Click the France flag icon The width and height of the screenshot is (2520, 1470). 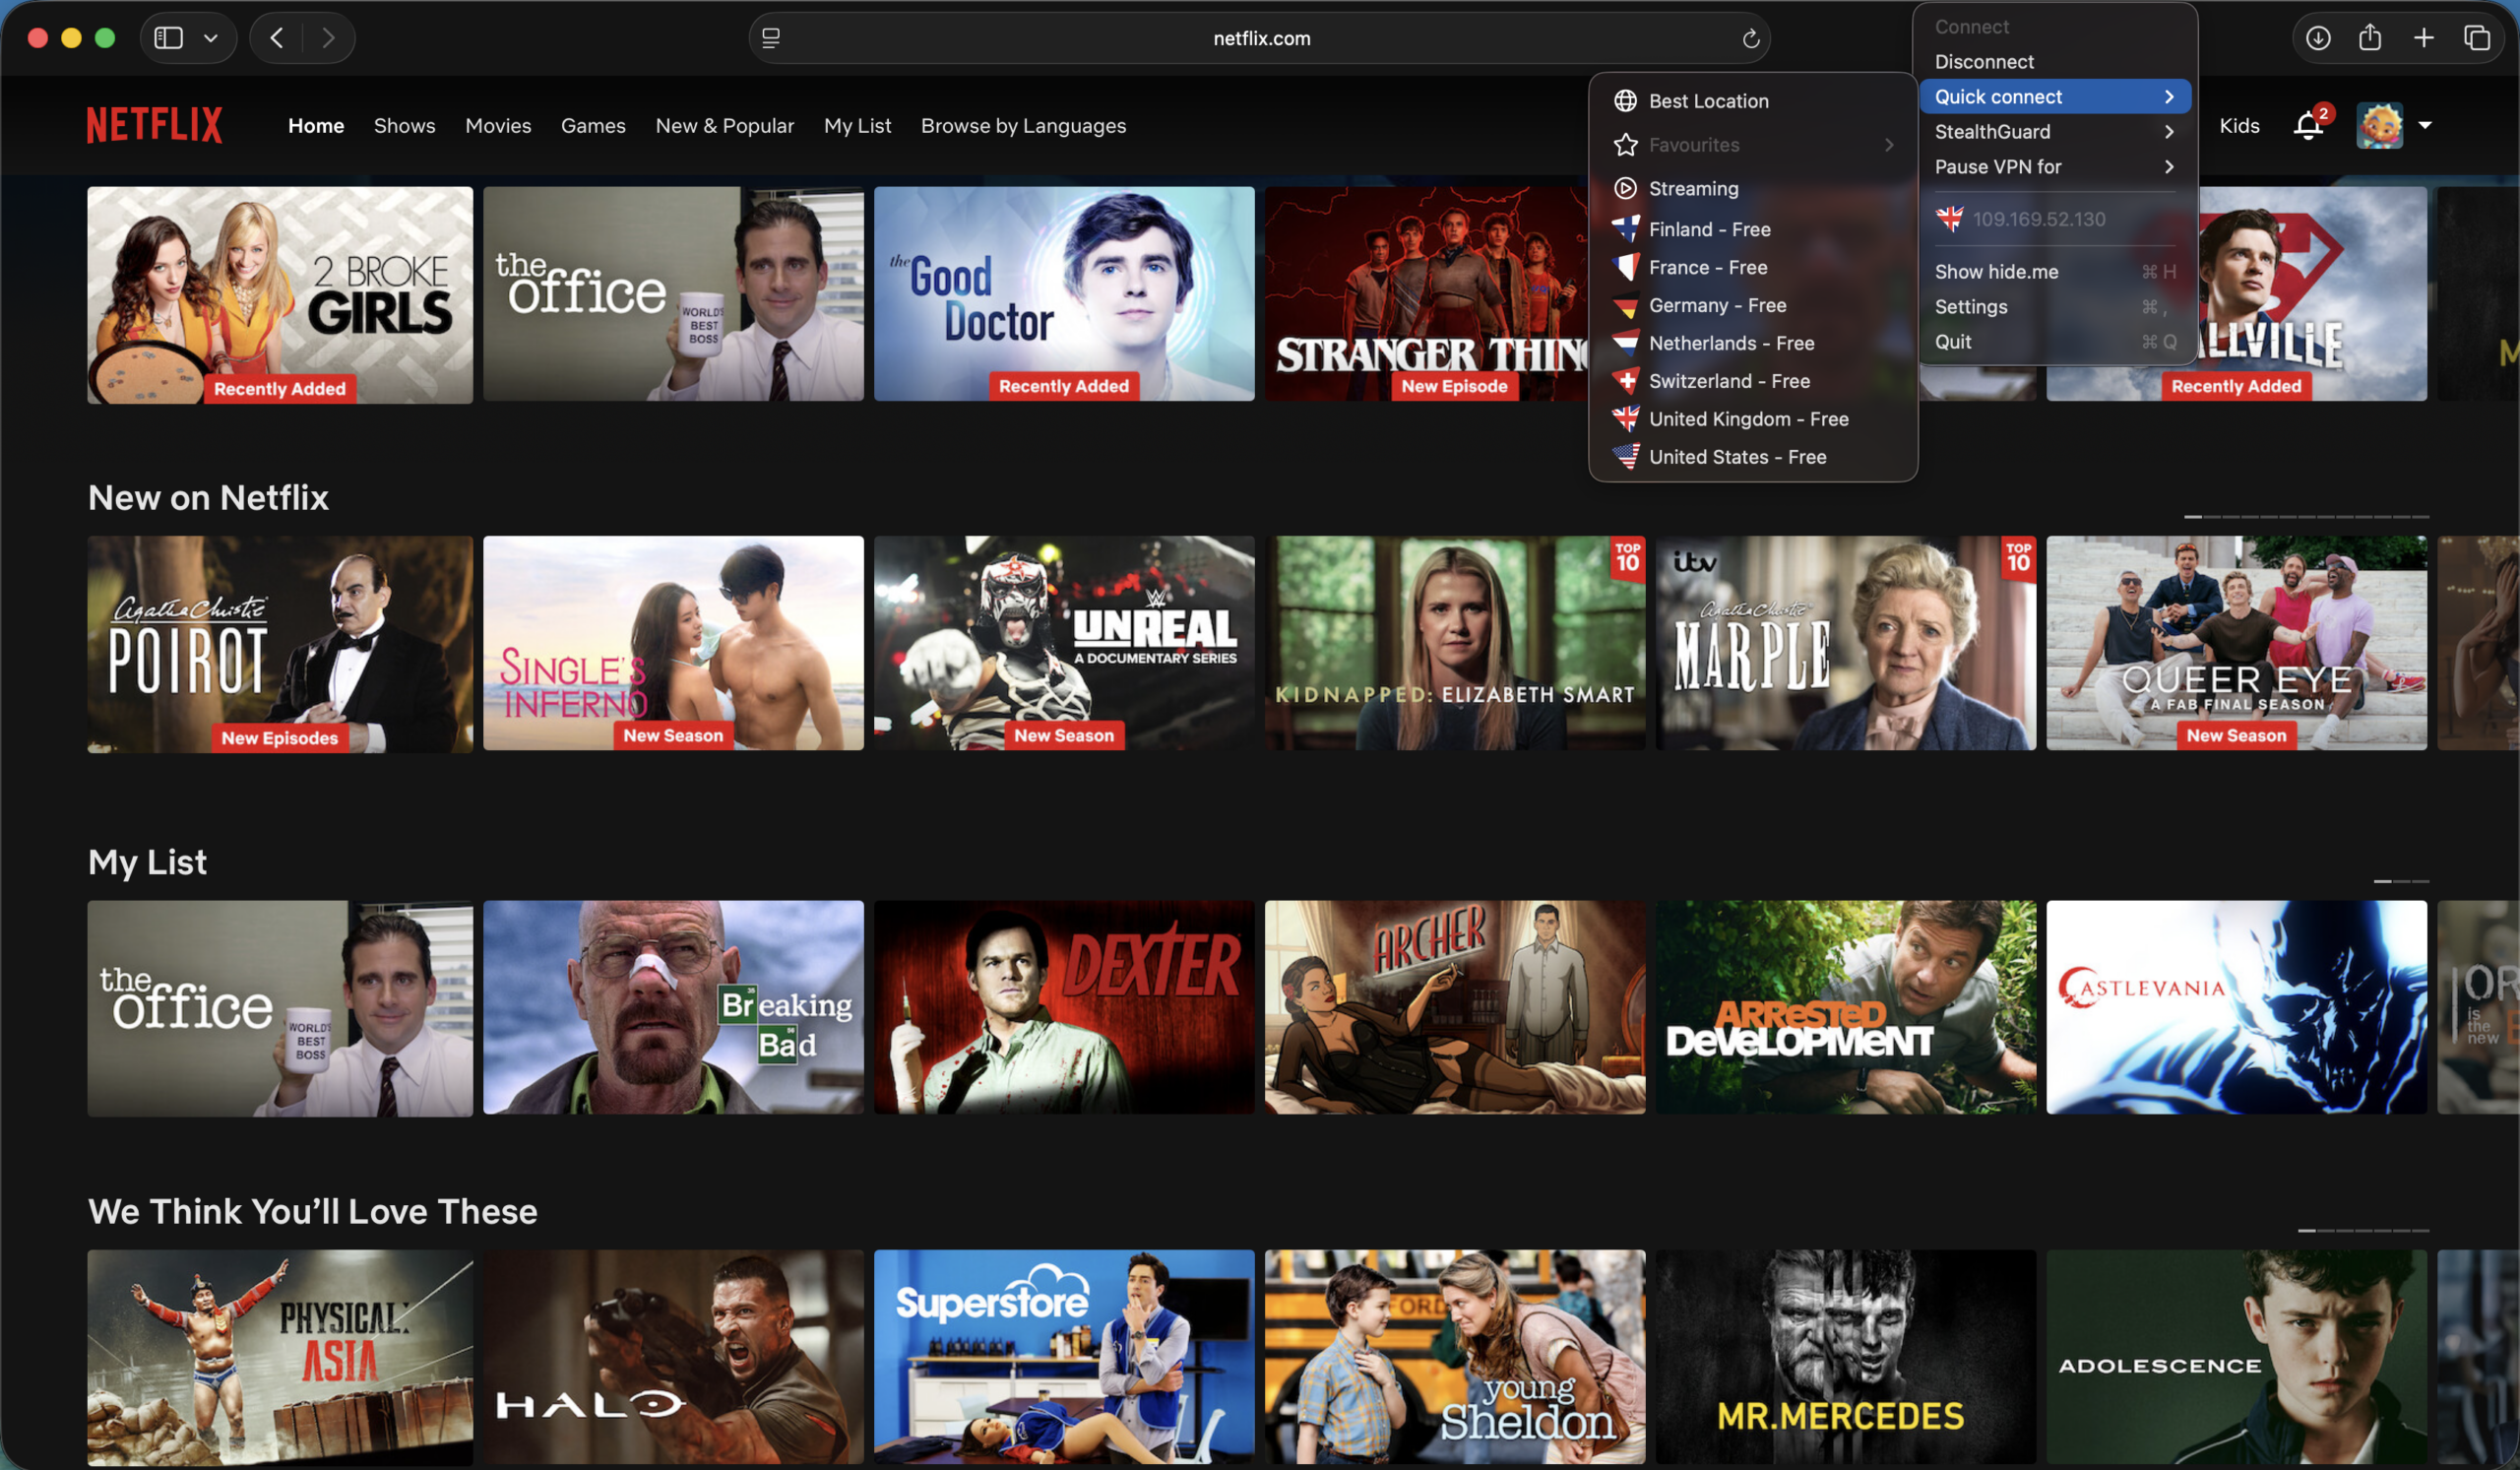[1626, 267]
